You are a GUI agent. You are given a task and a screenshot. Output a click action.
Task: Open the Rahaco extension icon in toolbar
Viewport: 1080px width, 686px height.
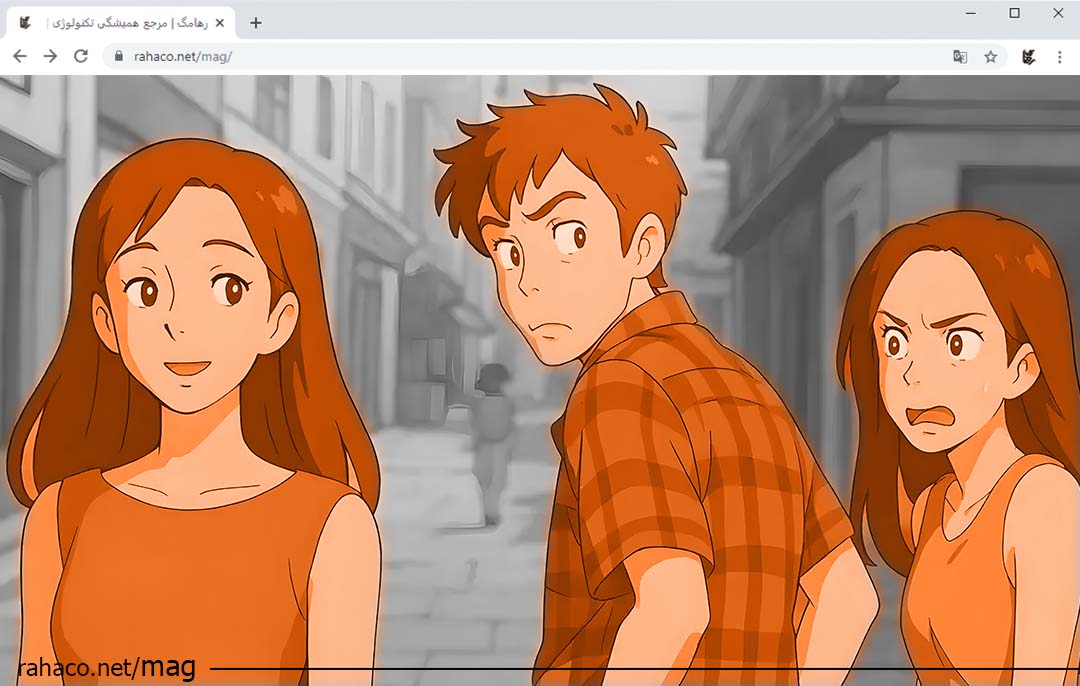pyautogui.click(x=1028, y=57)
